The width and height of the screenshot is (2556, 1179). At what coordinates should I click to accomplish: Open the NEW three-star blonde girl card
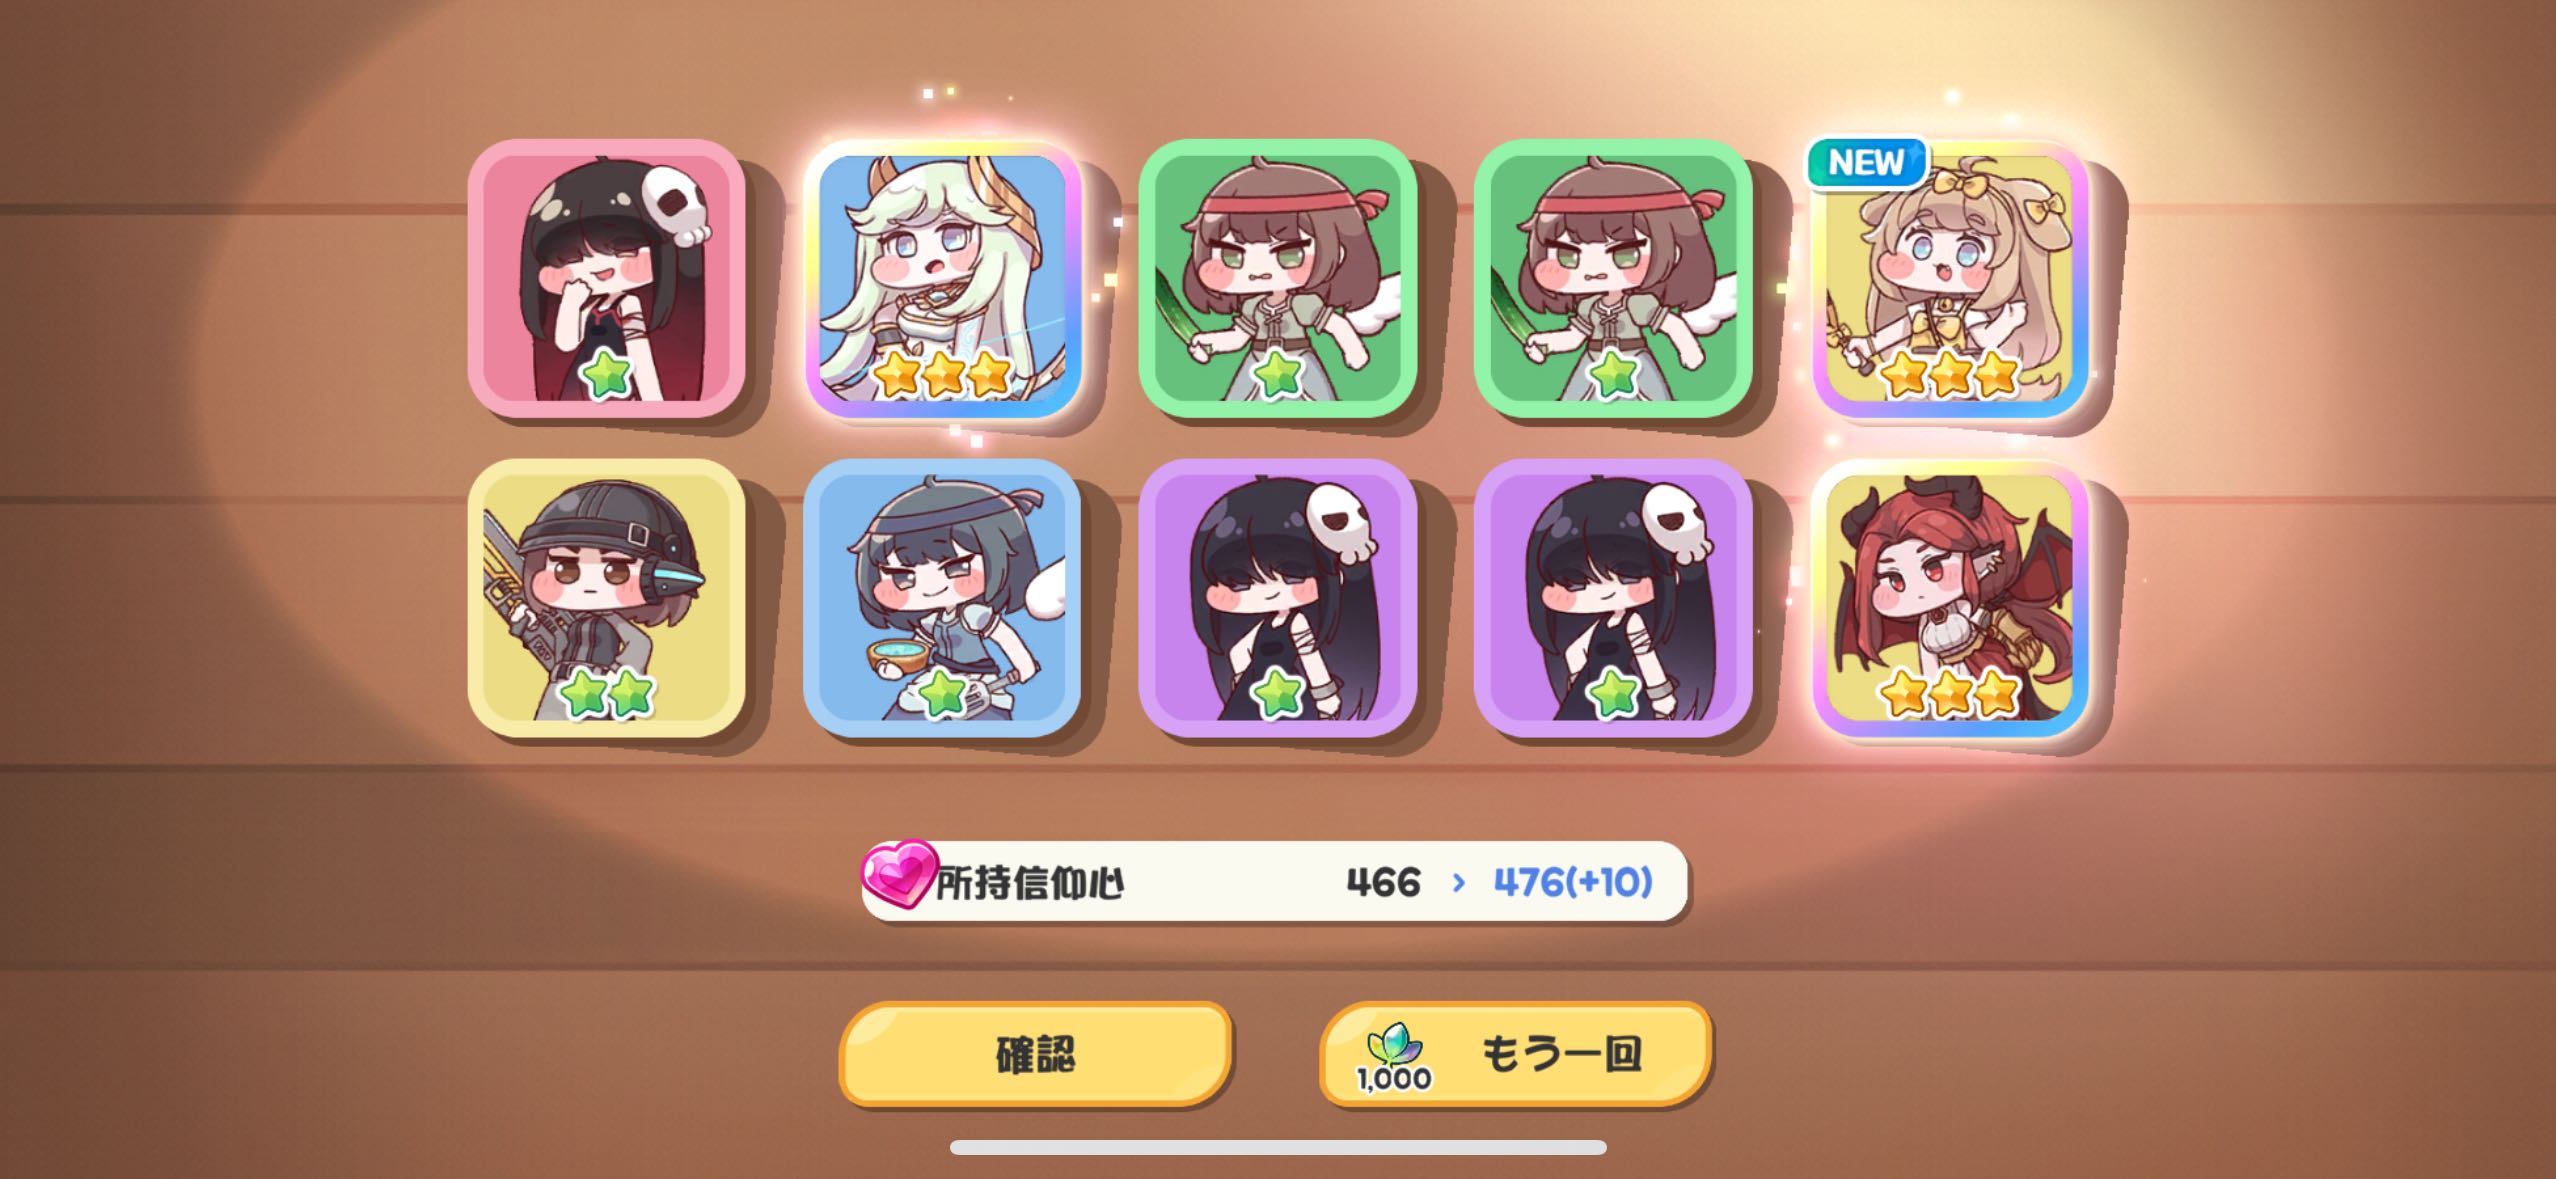coord(1950,278)
